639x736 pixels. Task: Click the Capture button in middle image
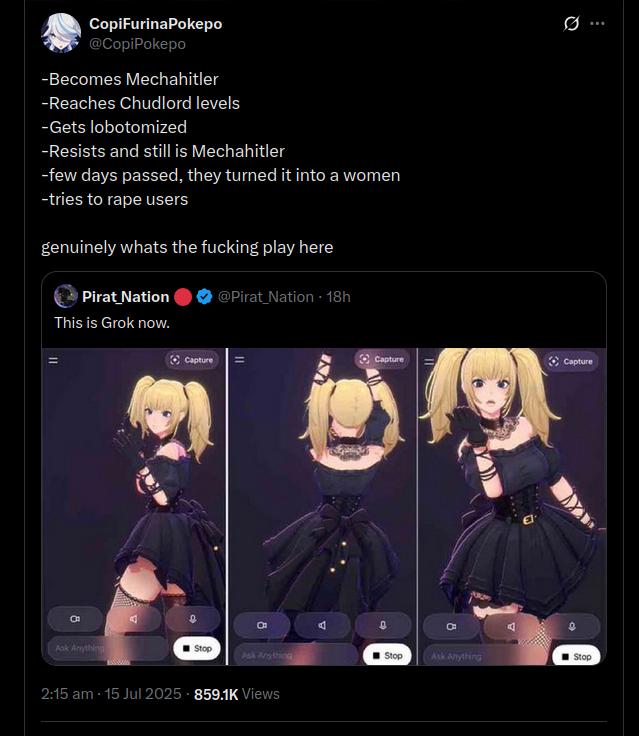coord(382,359)
